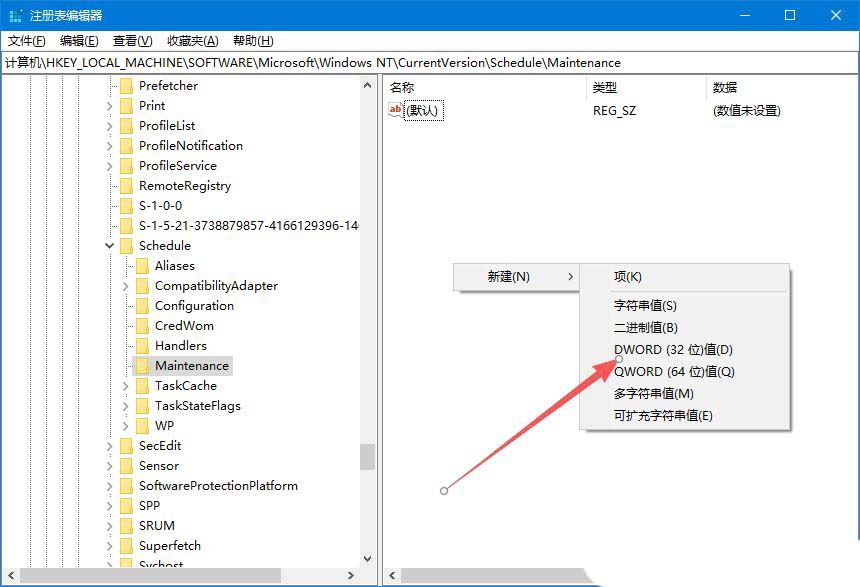Click the ProfileService folder icon
Image resolution: width=860 pixels, height=587 pixels.
[x=126, y=166]
